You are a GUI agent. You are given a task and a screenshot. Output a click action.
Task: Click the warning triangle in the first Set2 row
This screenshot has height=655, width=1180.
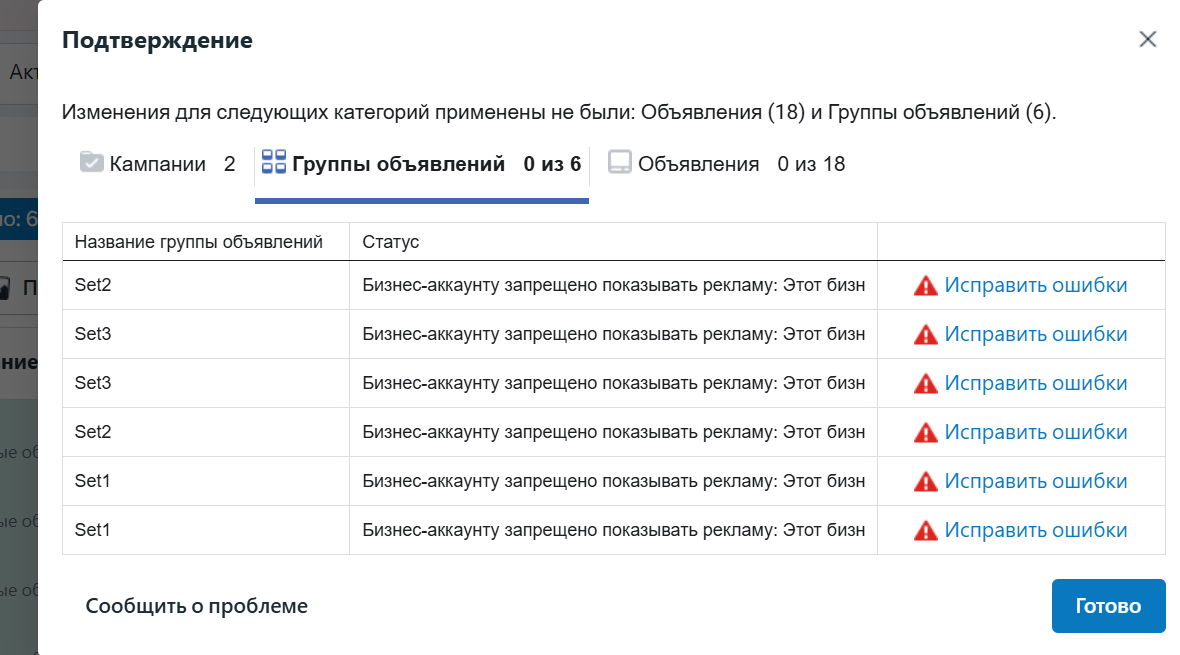click(x=925, y=286)
